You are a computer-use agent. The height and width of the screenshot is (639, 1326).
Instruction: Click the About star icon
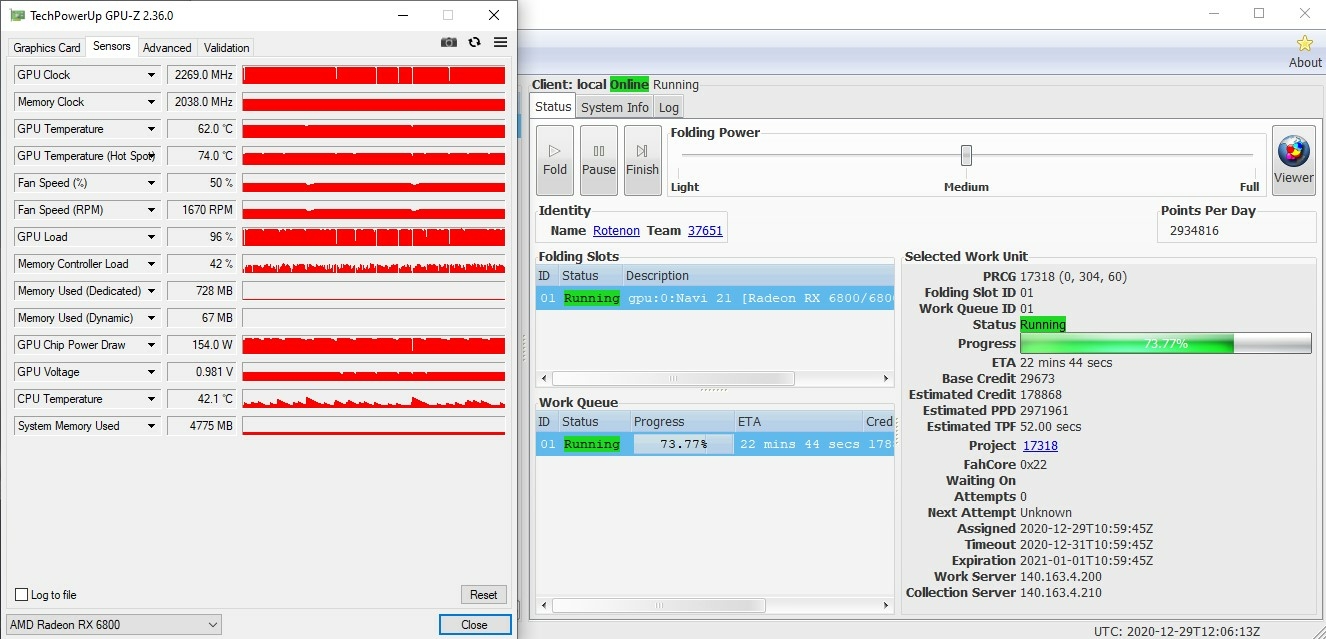click(x=1305, y=43)
